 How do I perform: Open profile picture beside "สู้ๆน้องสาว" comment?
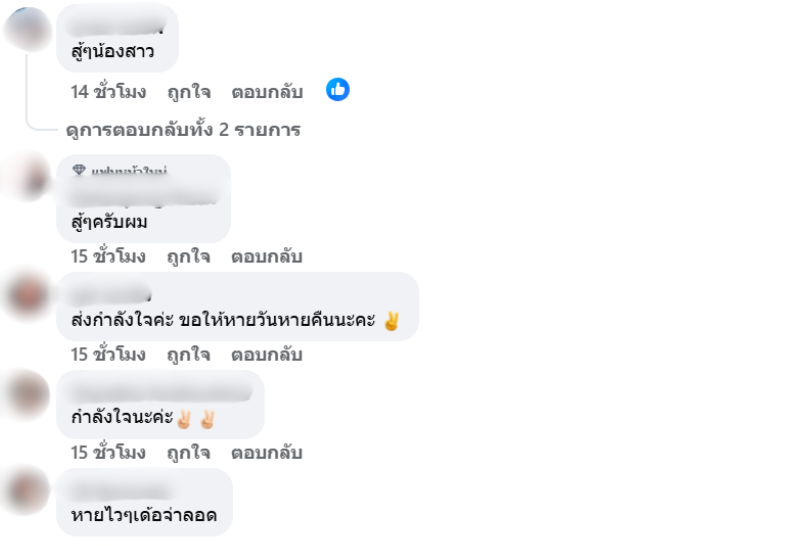pyautogui.click(x=26, y=29)
